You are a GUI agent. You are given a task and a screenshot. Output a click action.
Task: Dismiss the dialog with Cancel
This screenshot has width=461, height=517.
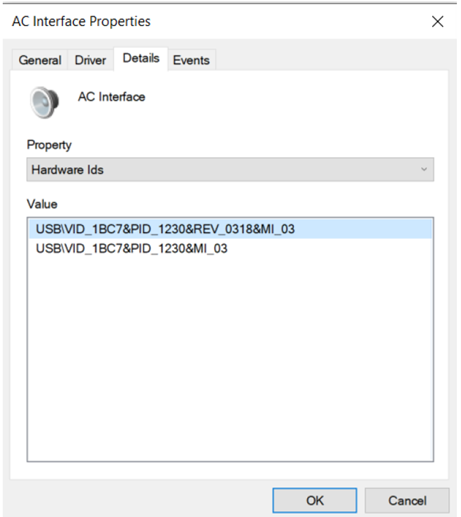[x=407, y=500]
